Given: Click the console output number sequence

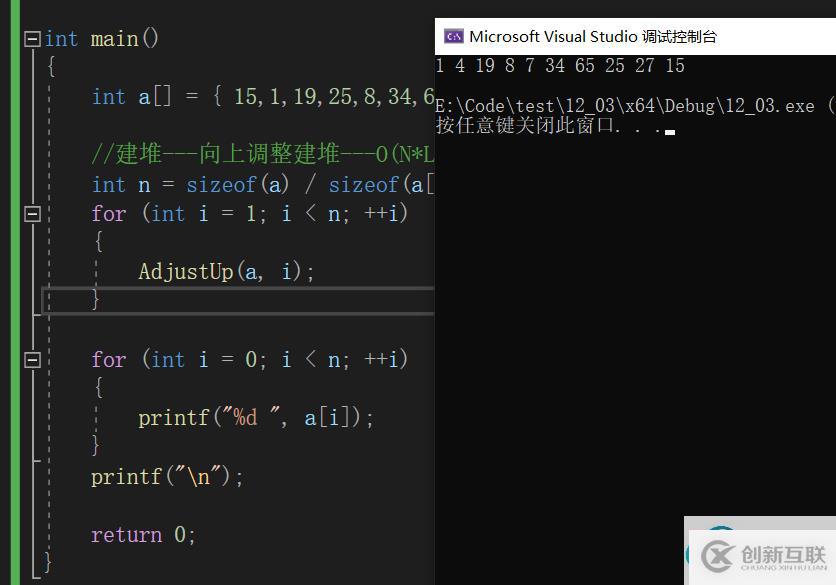Looking at the screenshot, I should 560,66.
